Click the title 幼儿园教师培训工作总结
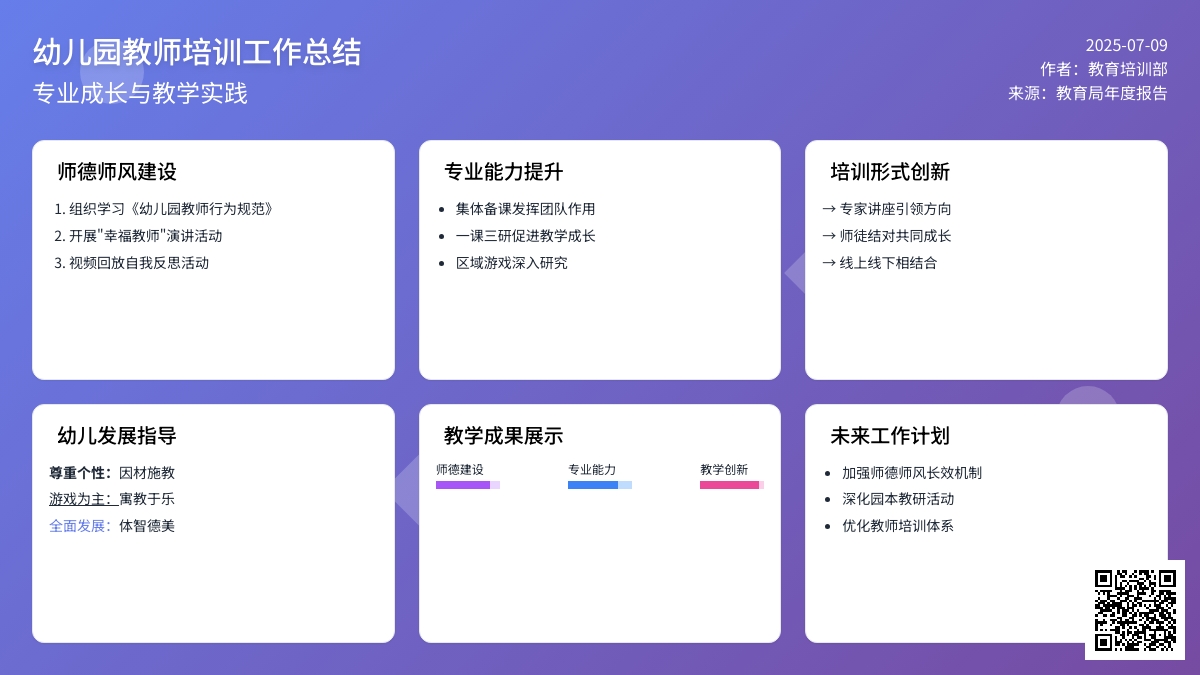The width and height of the screenshot is (1200, 675). click(197, 52)
